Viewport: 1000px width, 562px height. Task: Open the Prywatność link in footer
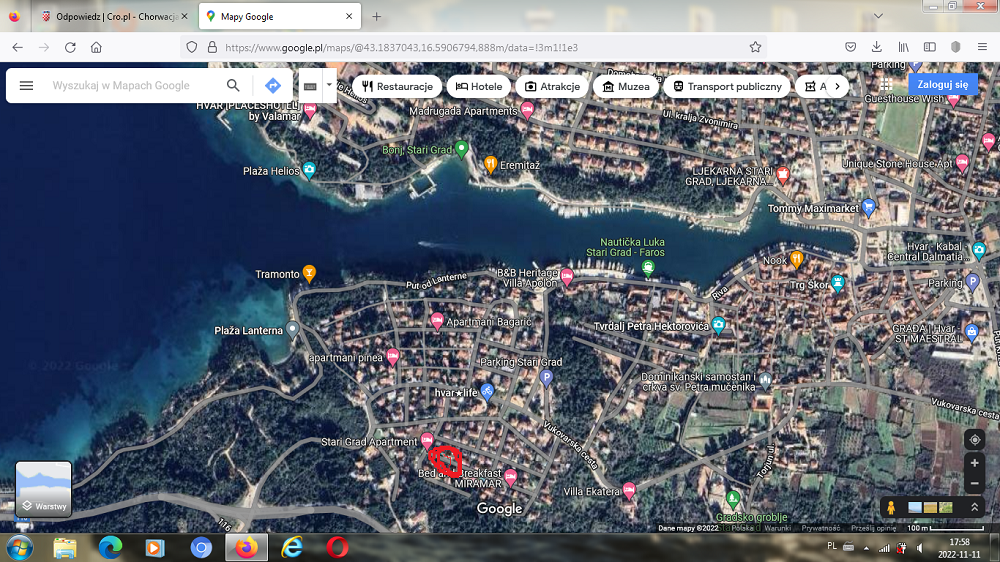tap(820, 528)
